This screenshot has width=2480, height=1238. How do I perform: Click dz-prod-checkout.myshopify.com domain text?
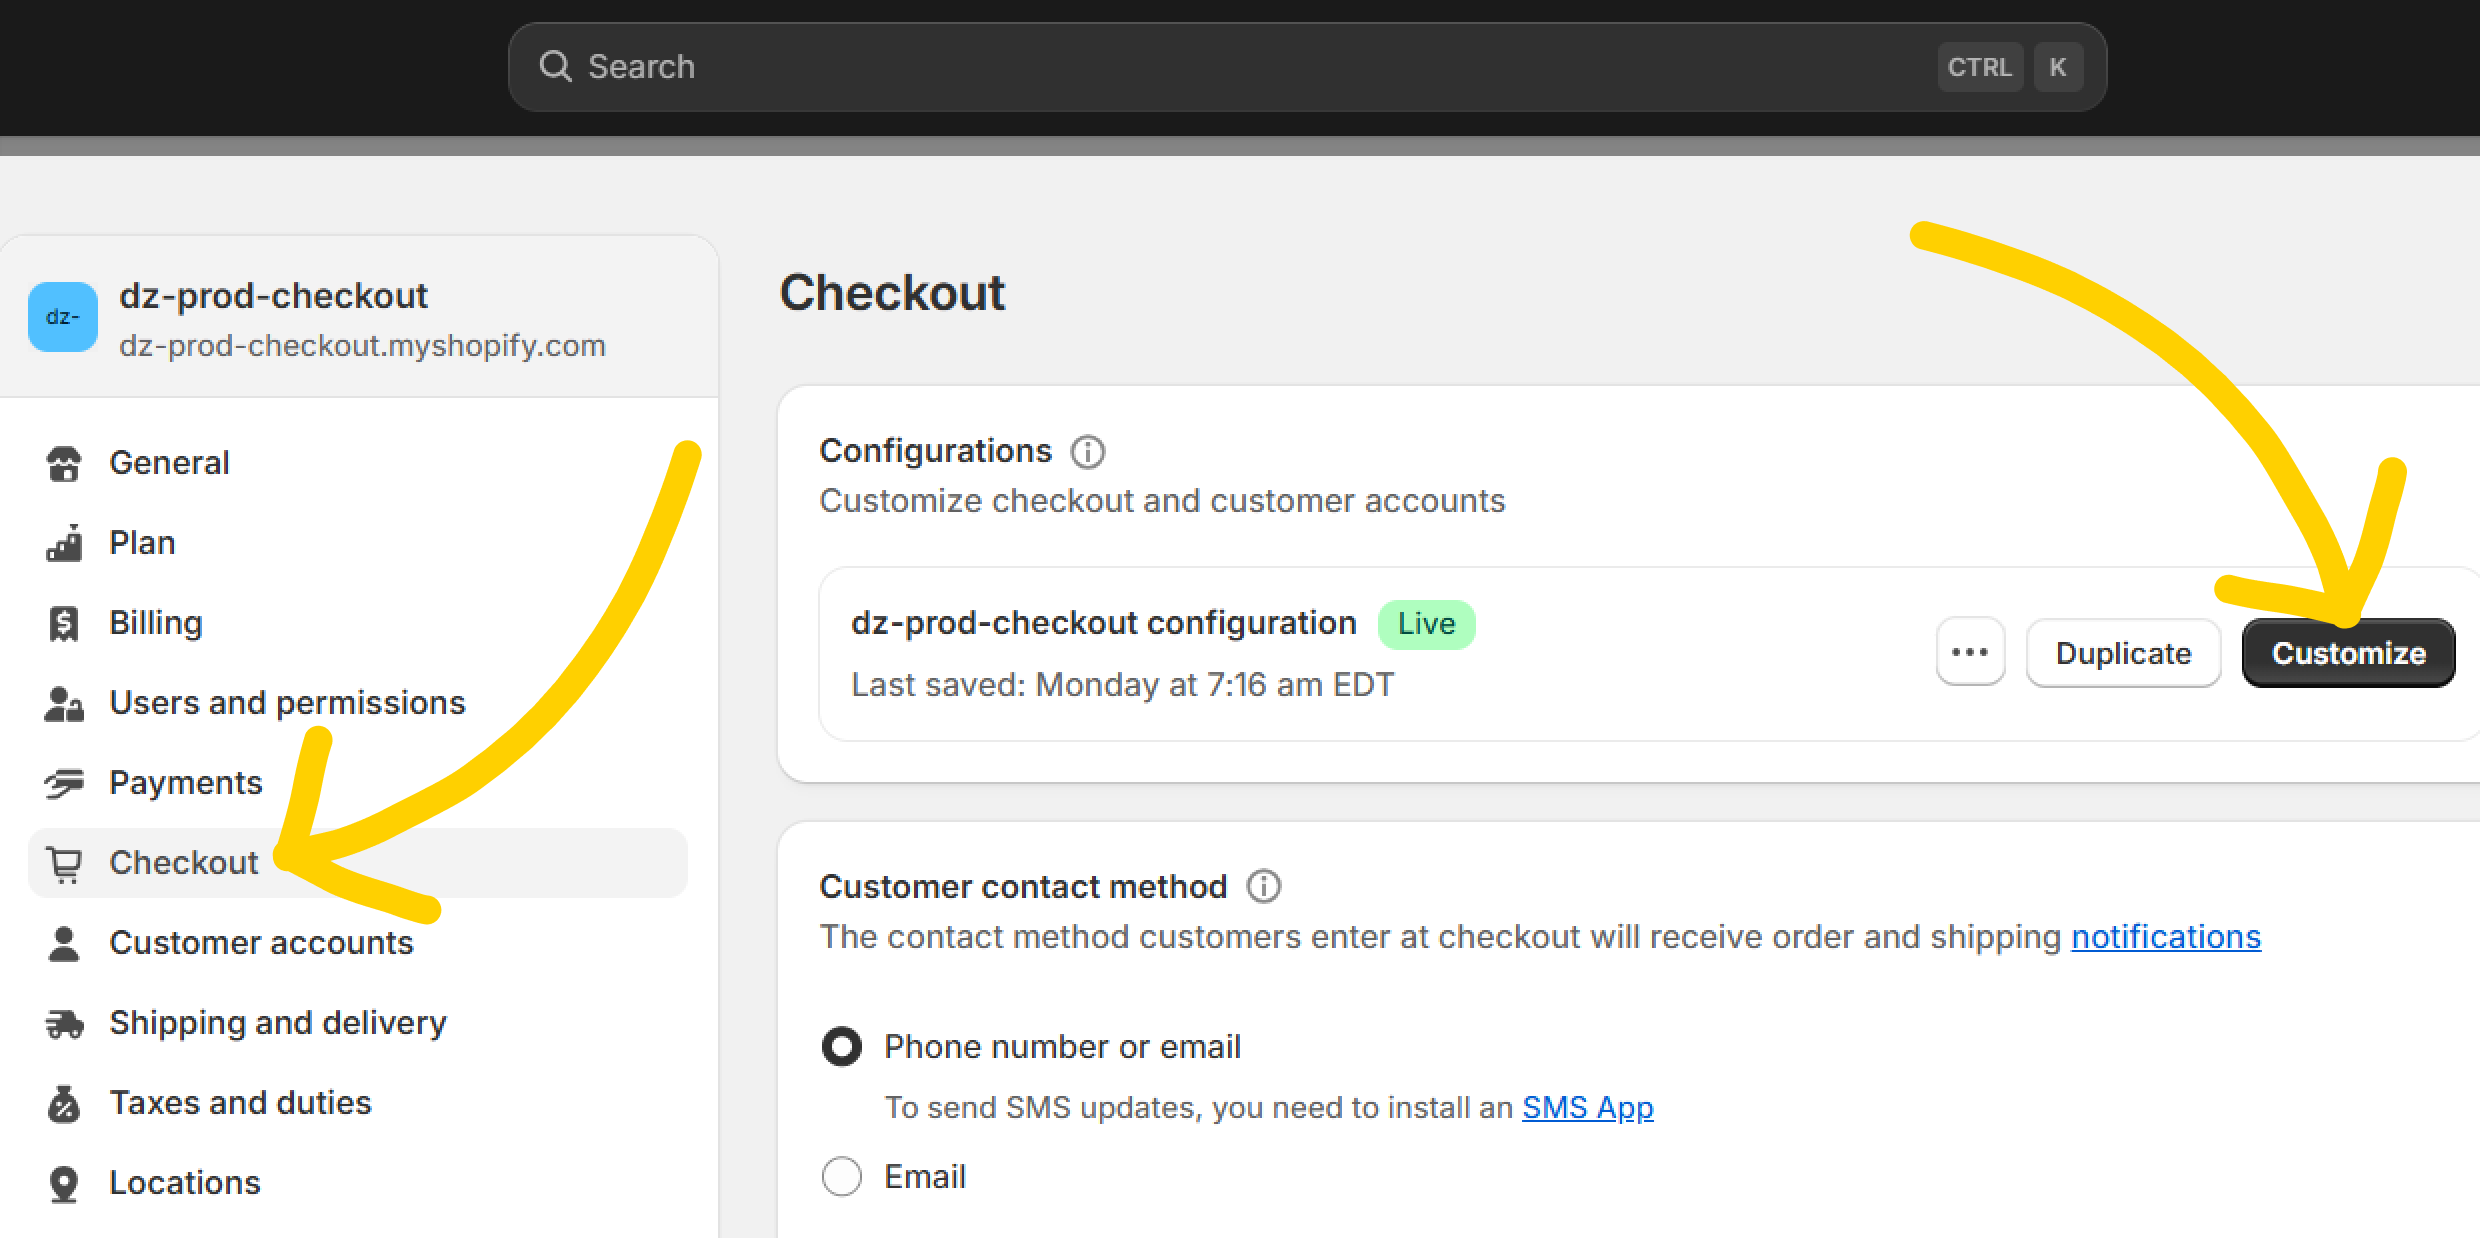coord(362,346)
